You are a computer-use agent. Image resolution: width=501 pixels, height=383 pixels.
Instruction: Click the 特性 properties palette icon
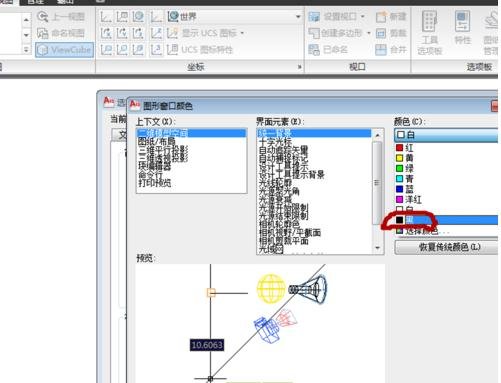[463, 27]
